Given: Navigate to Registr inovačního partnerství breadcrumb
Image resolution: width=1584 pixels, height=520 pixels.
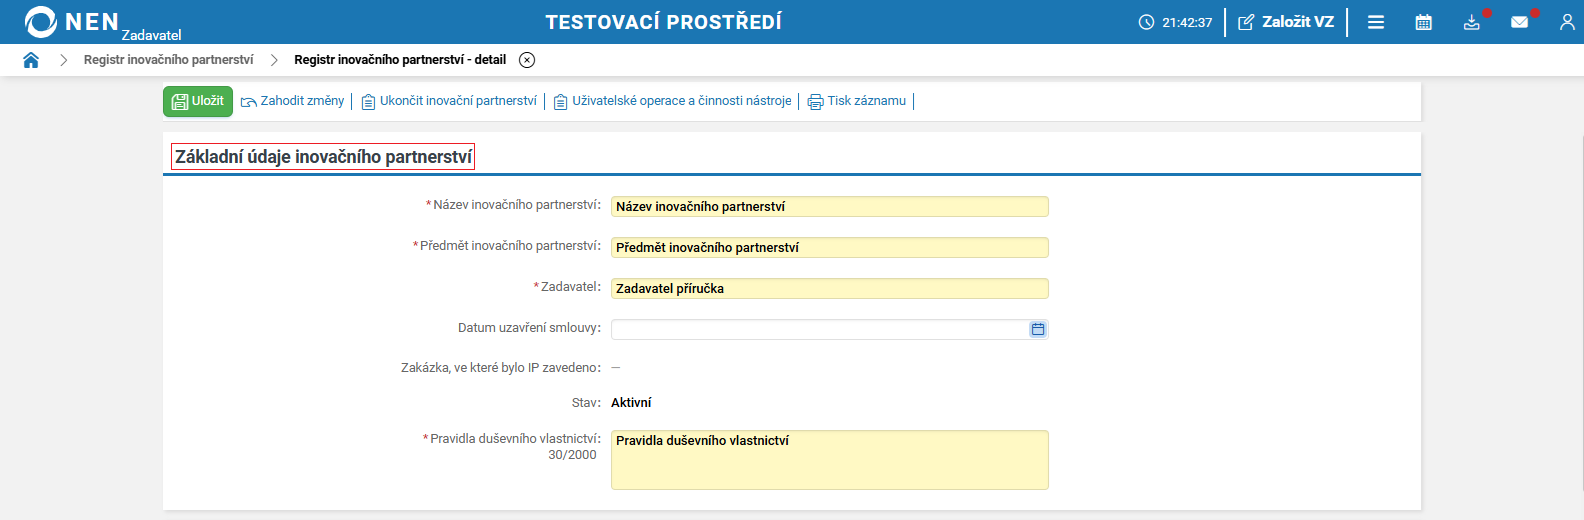Looking at the screenshot, I should (168, 60).
